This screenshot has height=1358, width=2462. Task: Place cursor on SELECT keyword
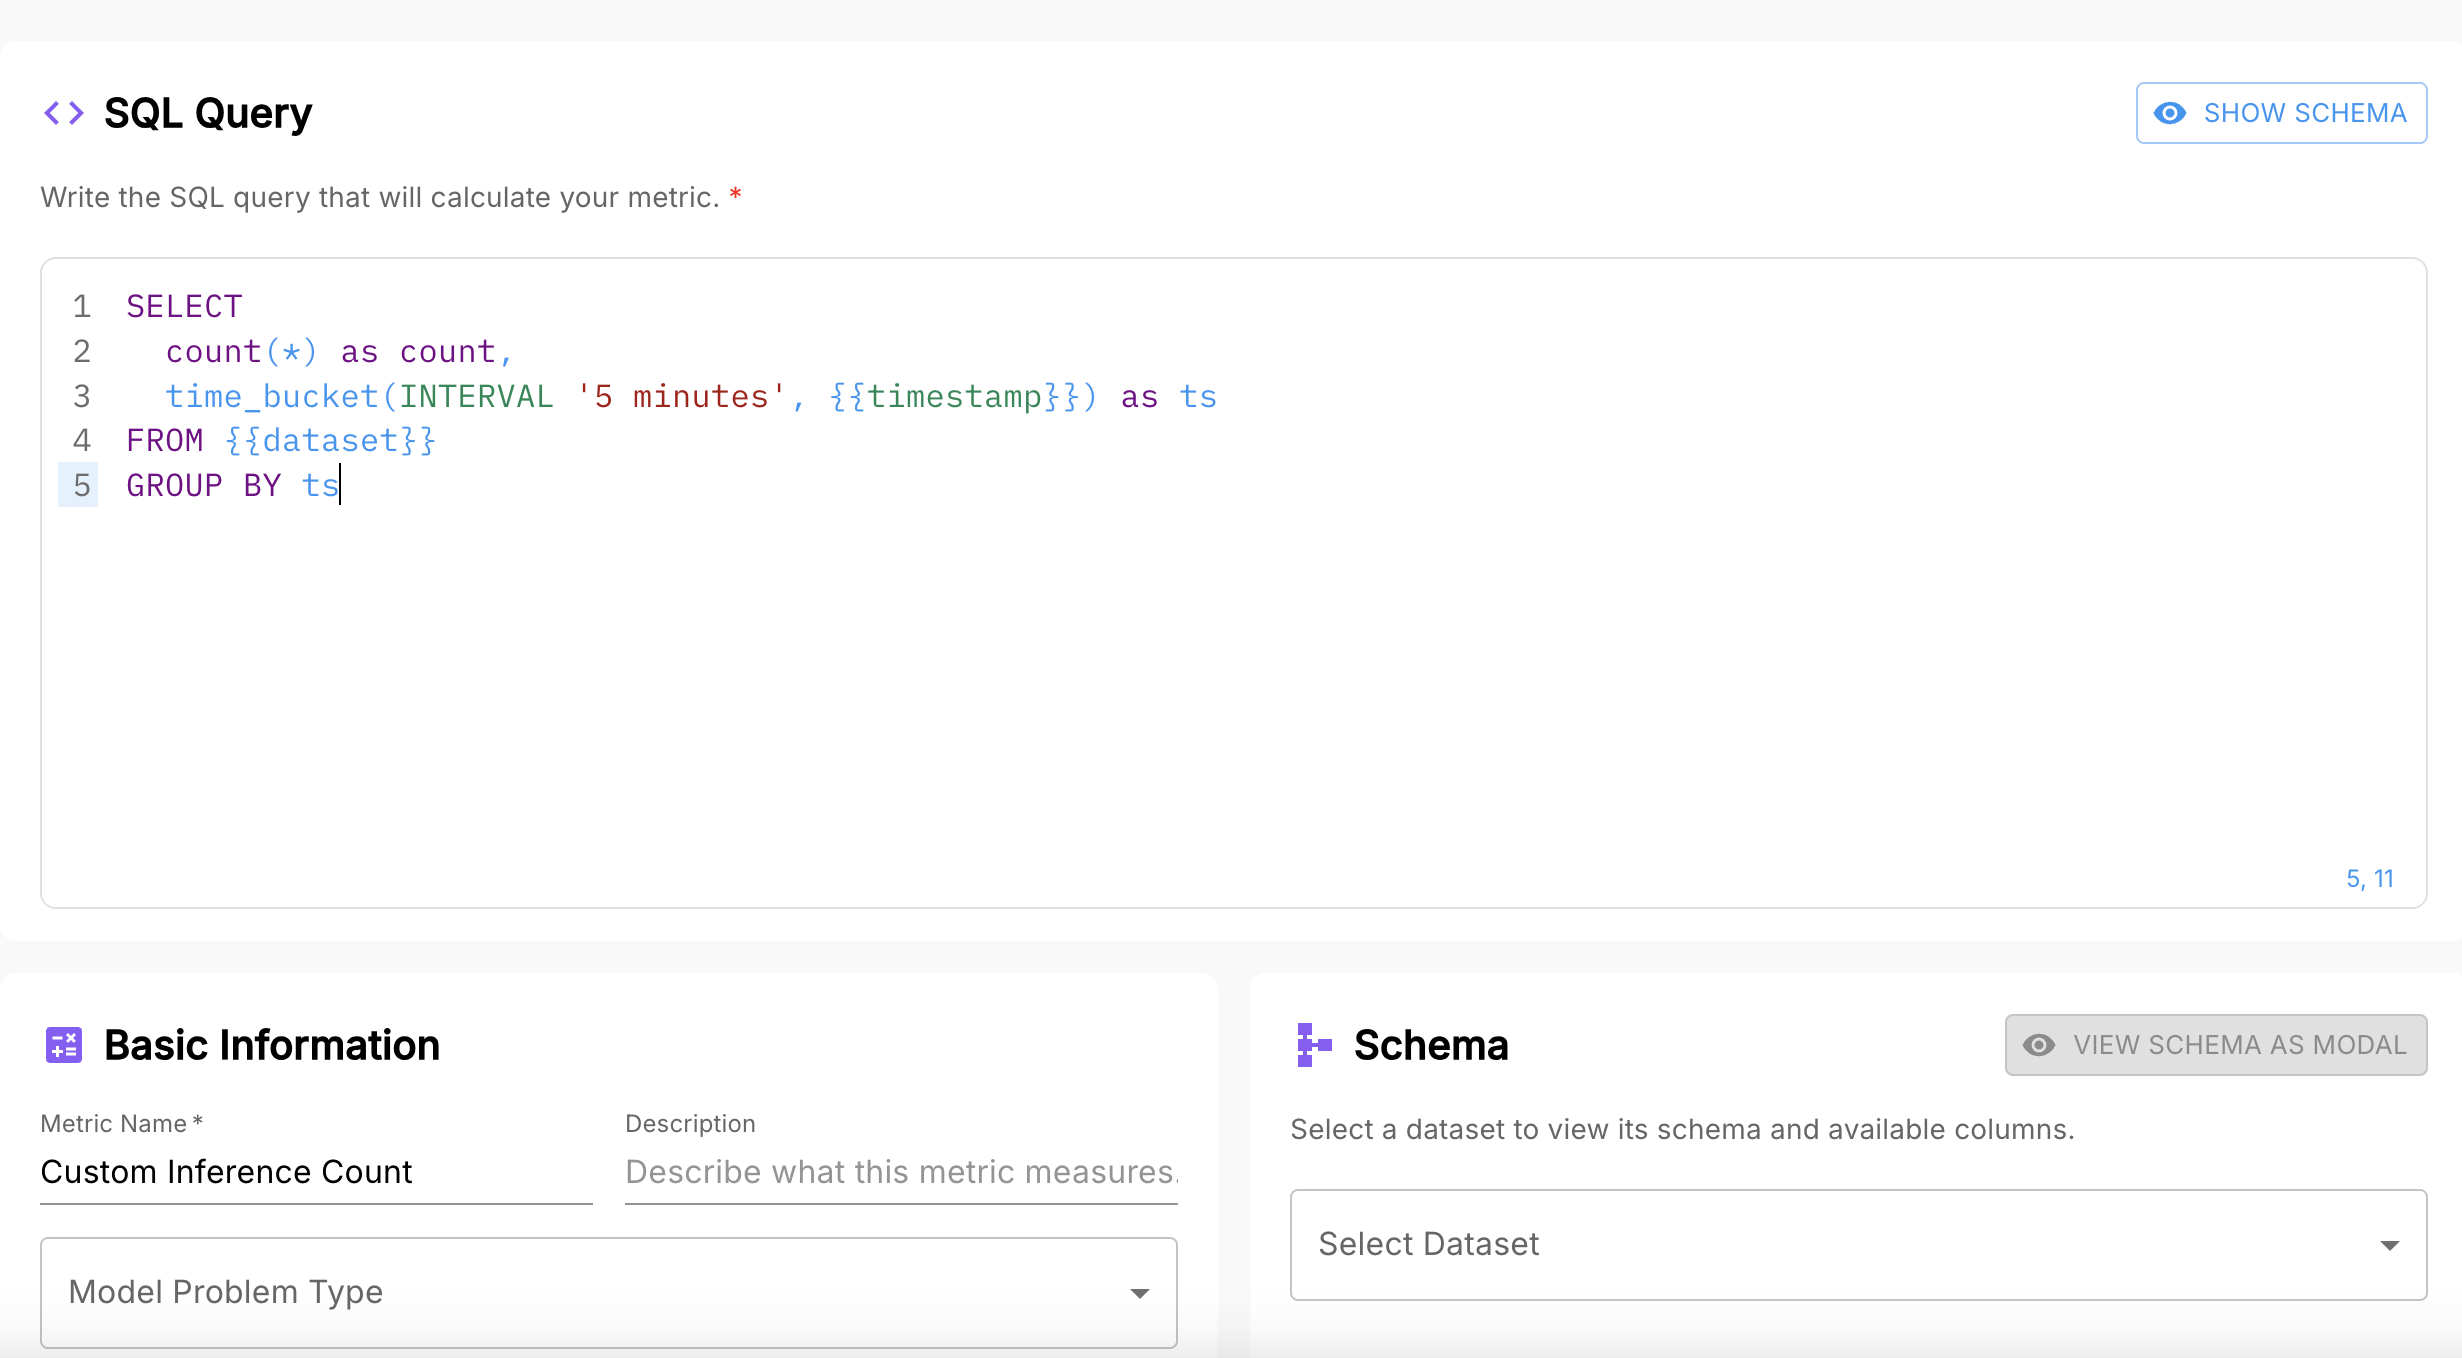click(x=184, y=306)
